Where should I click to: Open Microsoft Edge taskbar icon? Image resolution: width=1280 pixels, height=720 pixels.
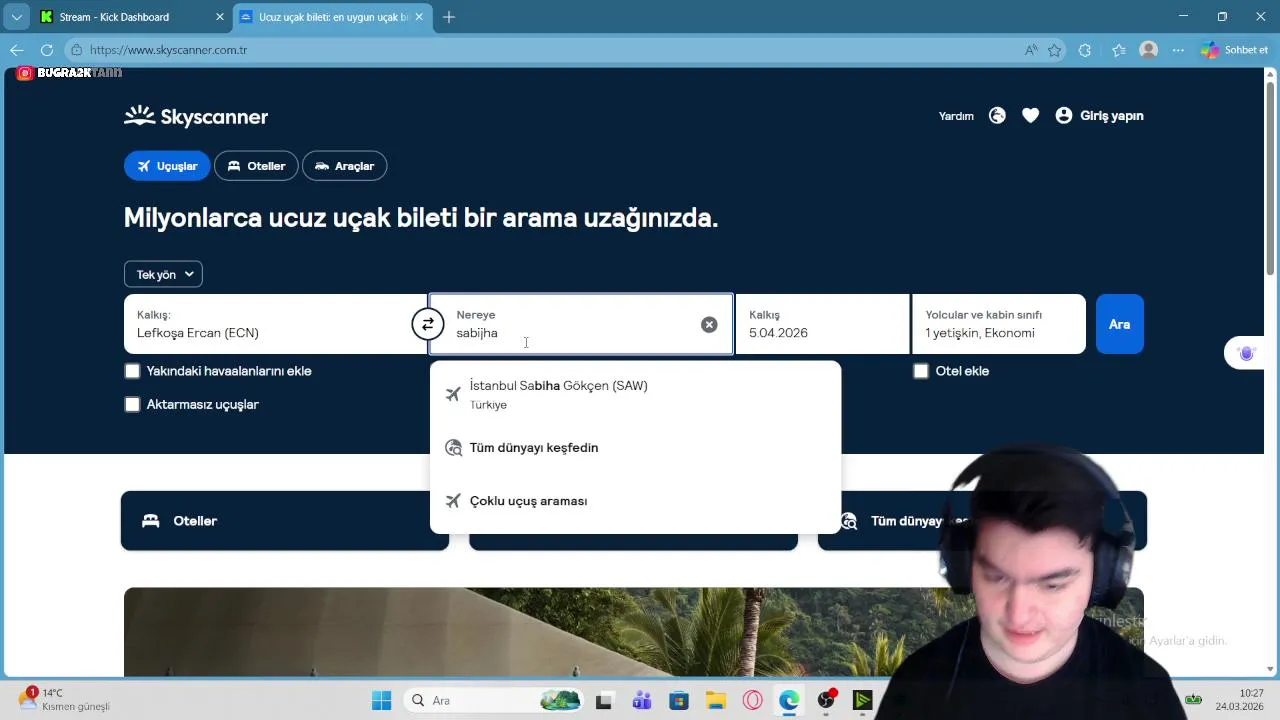(789, 701)
